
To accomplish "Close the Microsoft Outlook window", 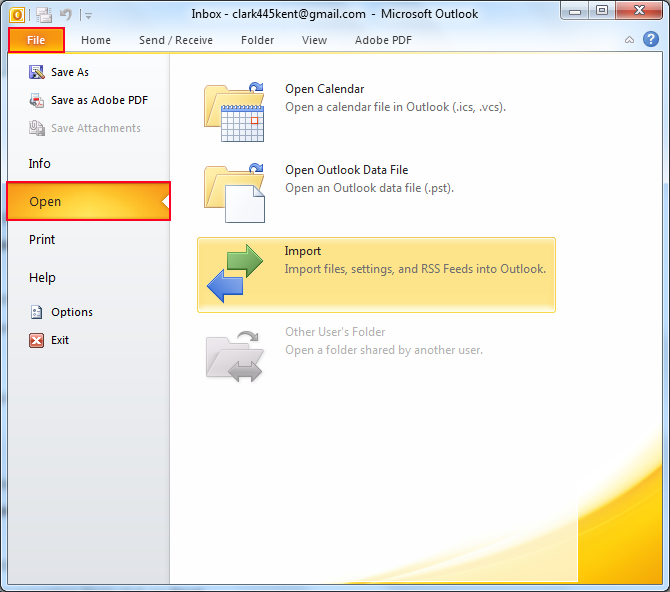I will click(x=639, y=10).
